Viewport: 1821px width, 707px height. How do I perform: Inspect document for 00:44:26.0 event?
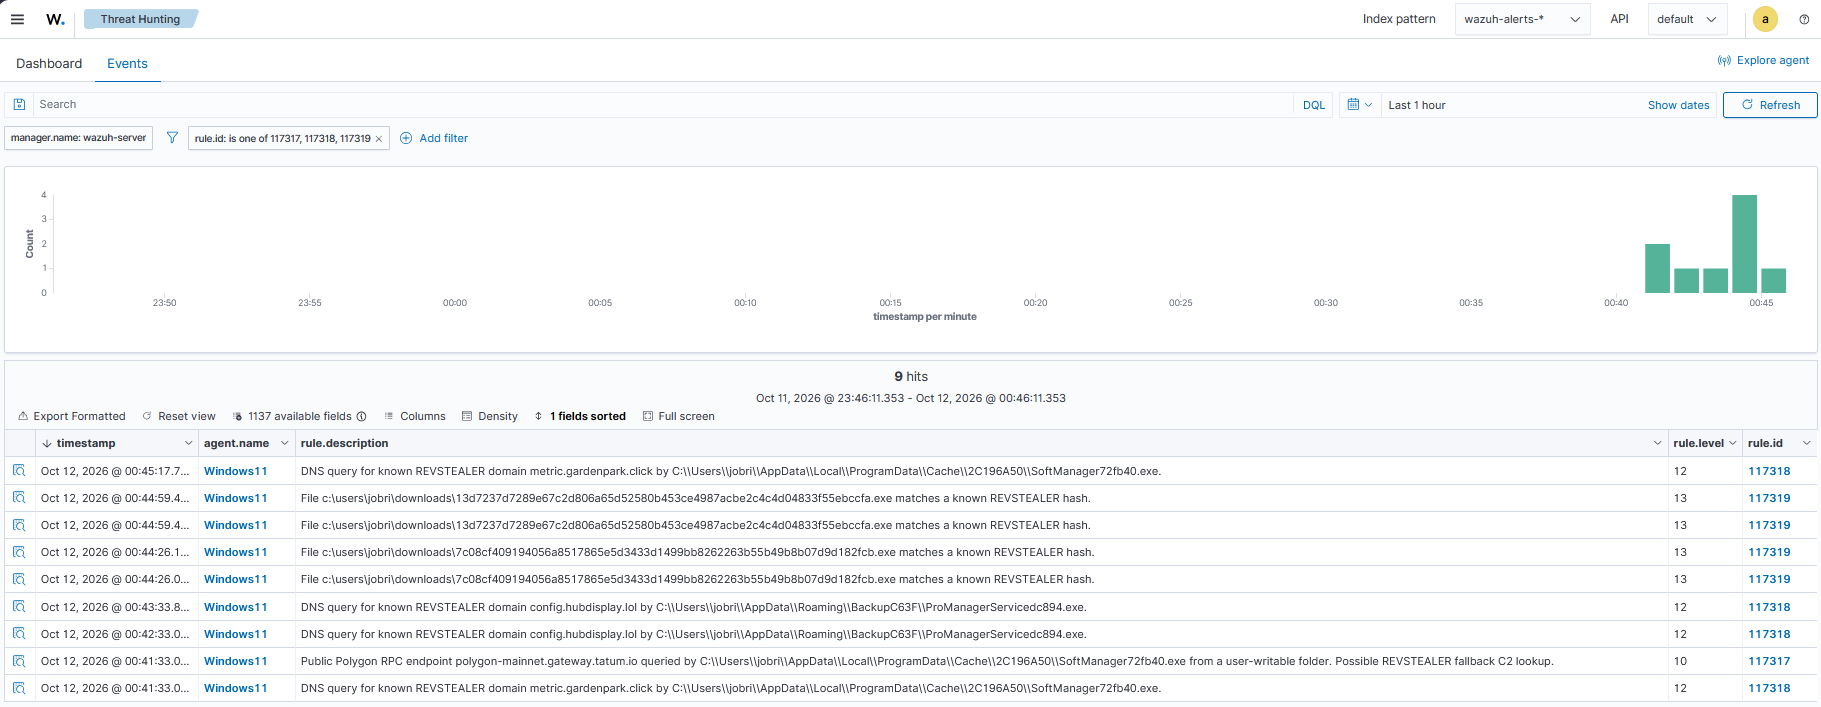click(x=19, y=579)
